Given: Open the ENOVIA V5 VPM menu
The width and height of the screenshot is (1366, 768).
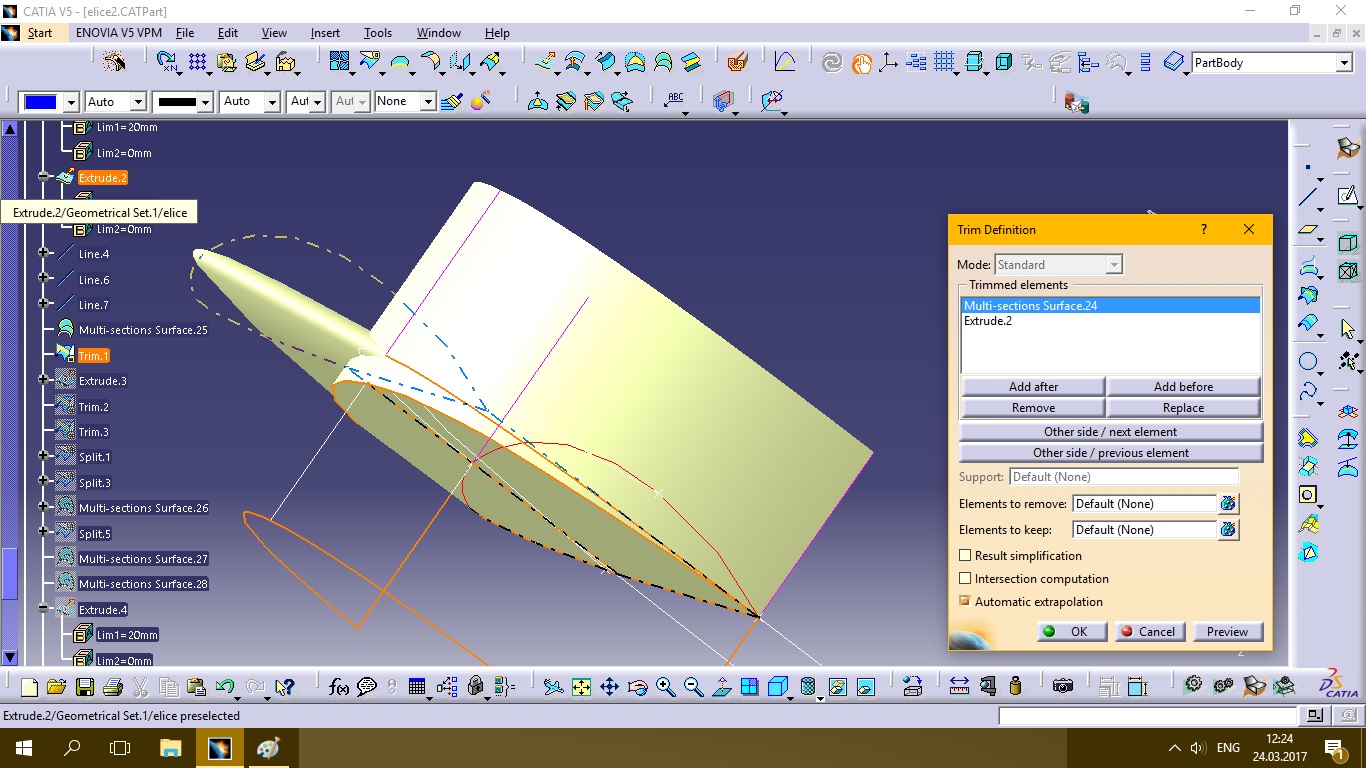Looking at the screenshot, I should [x=118, y=33].
